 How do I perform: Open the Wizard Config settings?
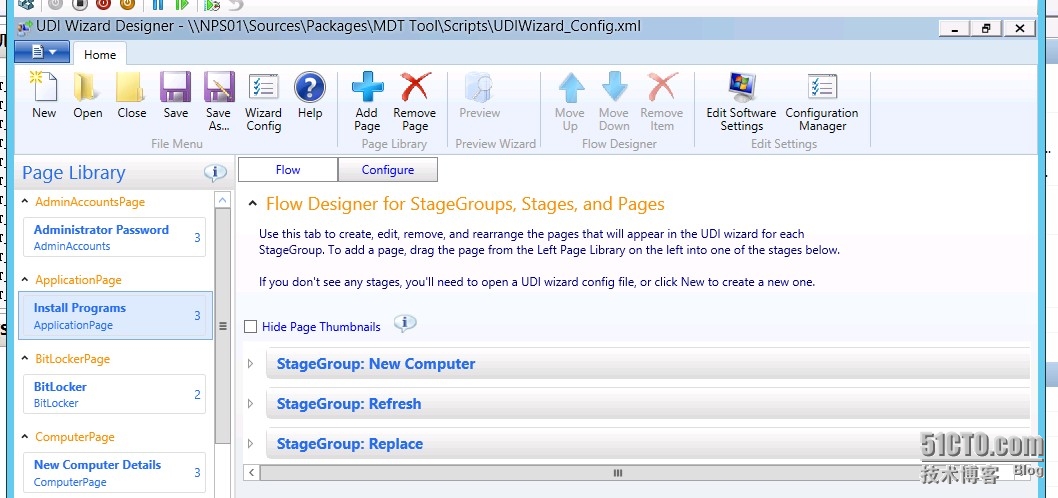(x=263, y=101)
